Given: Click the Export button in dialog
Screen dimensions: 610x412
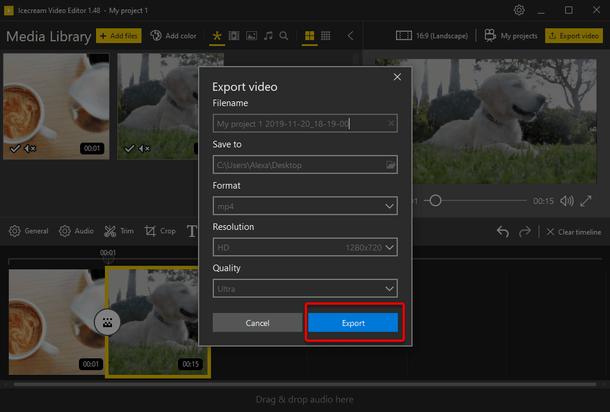Looking at the screenshot, I should point(353,323).
